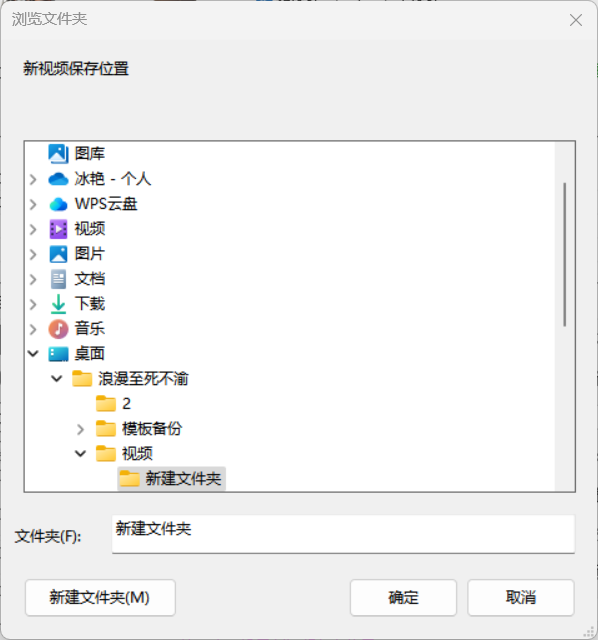Expand the WPS云盘 tree node

click(x=33, y=204)
